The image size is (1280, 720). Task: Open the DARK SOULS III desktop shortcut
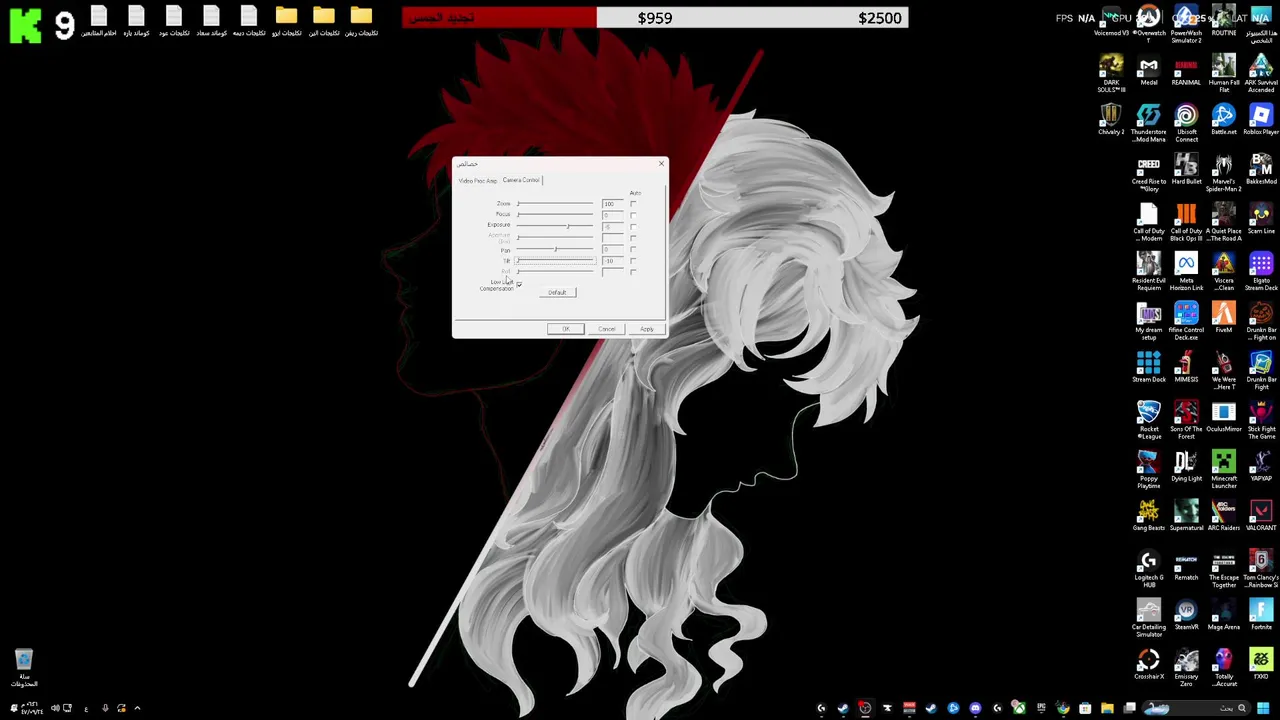pos(1111,72)
